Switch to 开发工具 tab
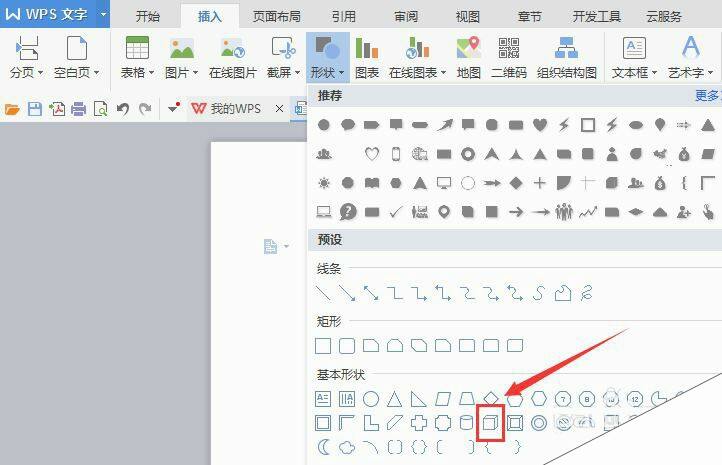722x465 pixels. (x=596, y=17)
